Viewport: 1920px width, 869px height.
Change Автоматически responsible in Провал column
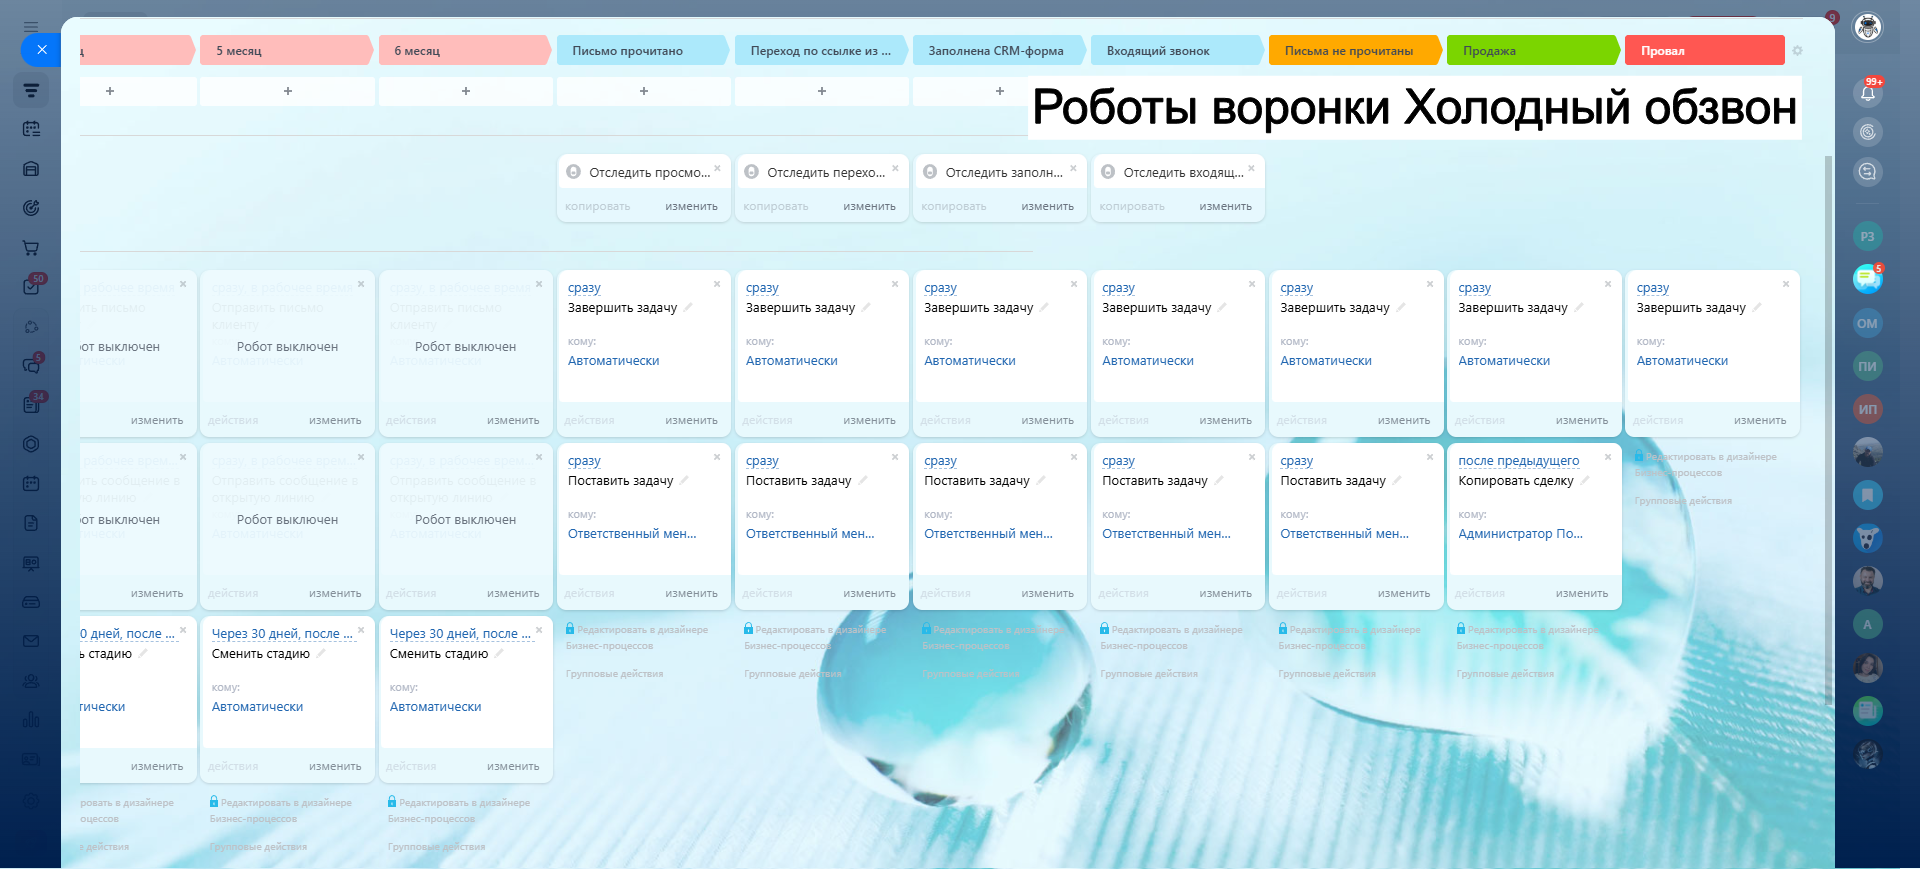(1682, 361)
